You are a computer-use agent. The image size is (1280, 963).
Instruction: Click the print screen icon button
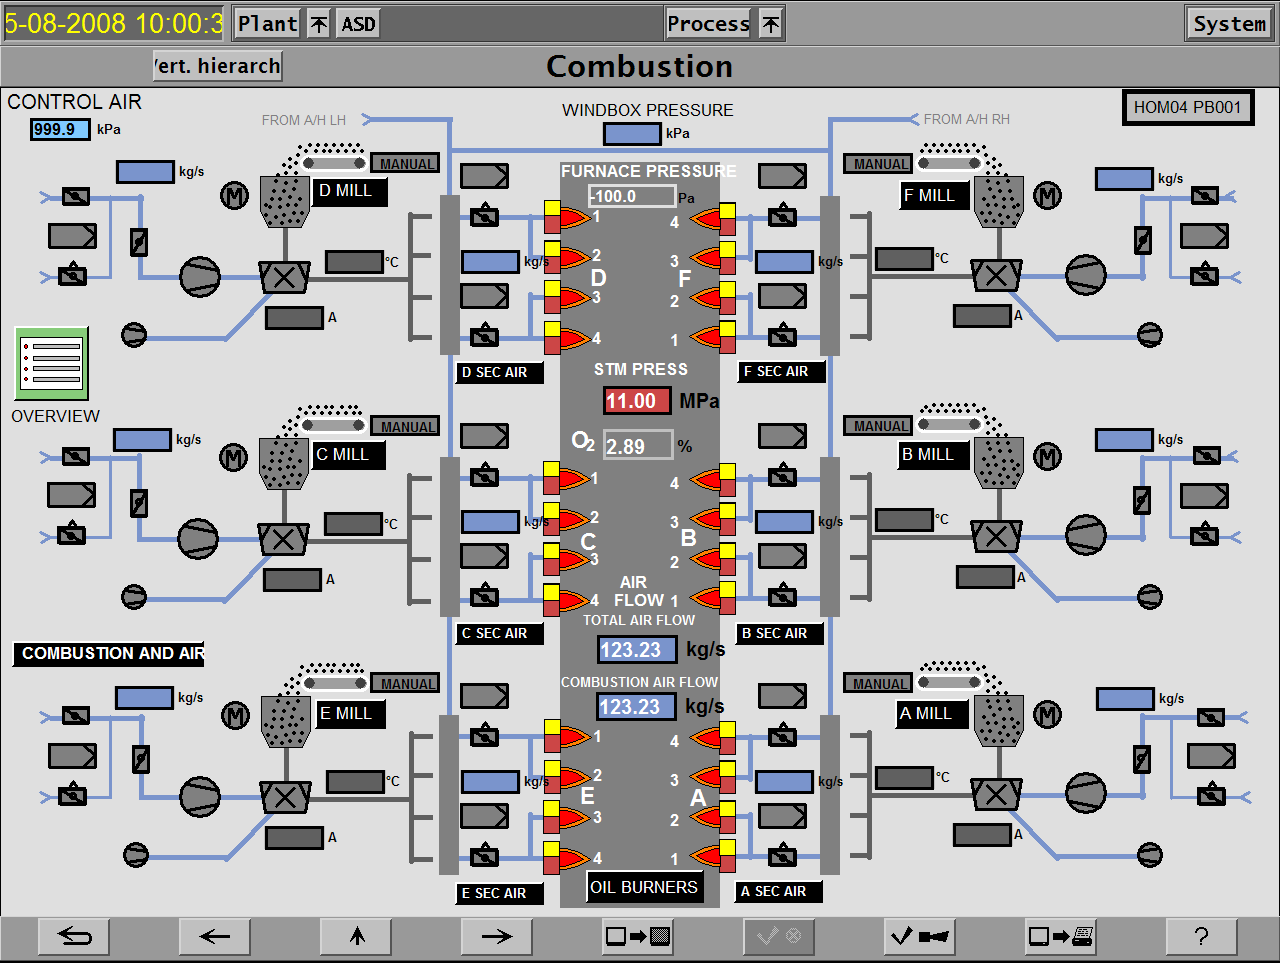(x=1061, y=937)
